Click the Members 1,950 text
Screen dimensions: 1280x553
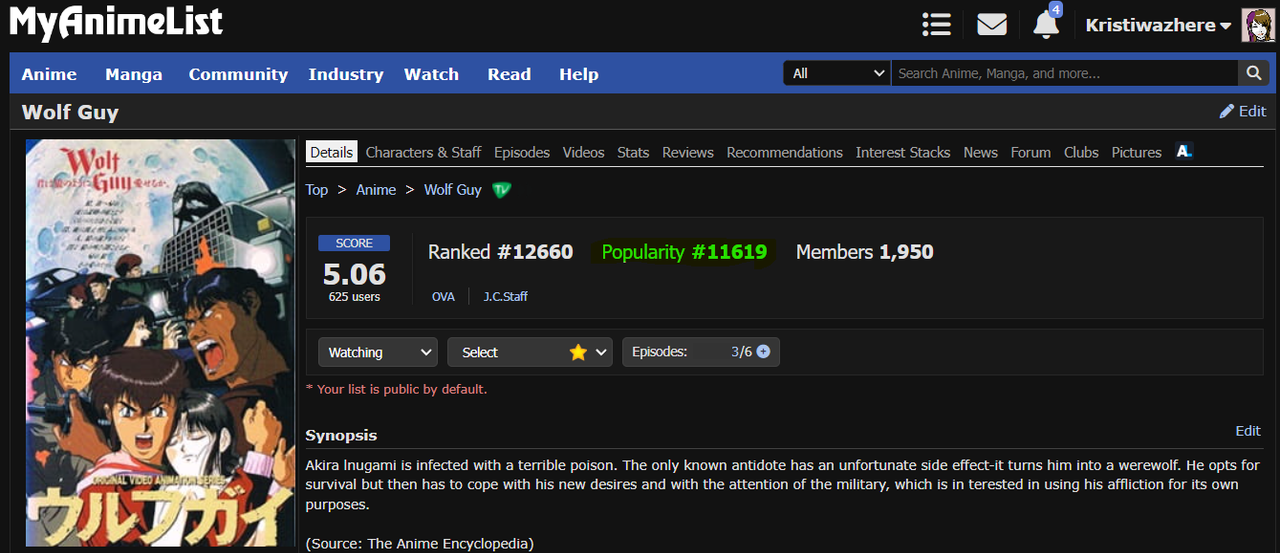tap(865, 252)
